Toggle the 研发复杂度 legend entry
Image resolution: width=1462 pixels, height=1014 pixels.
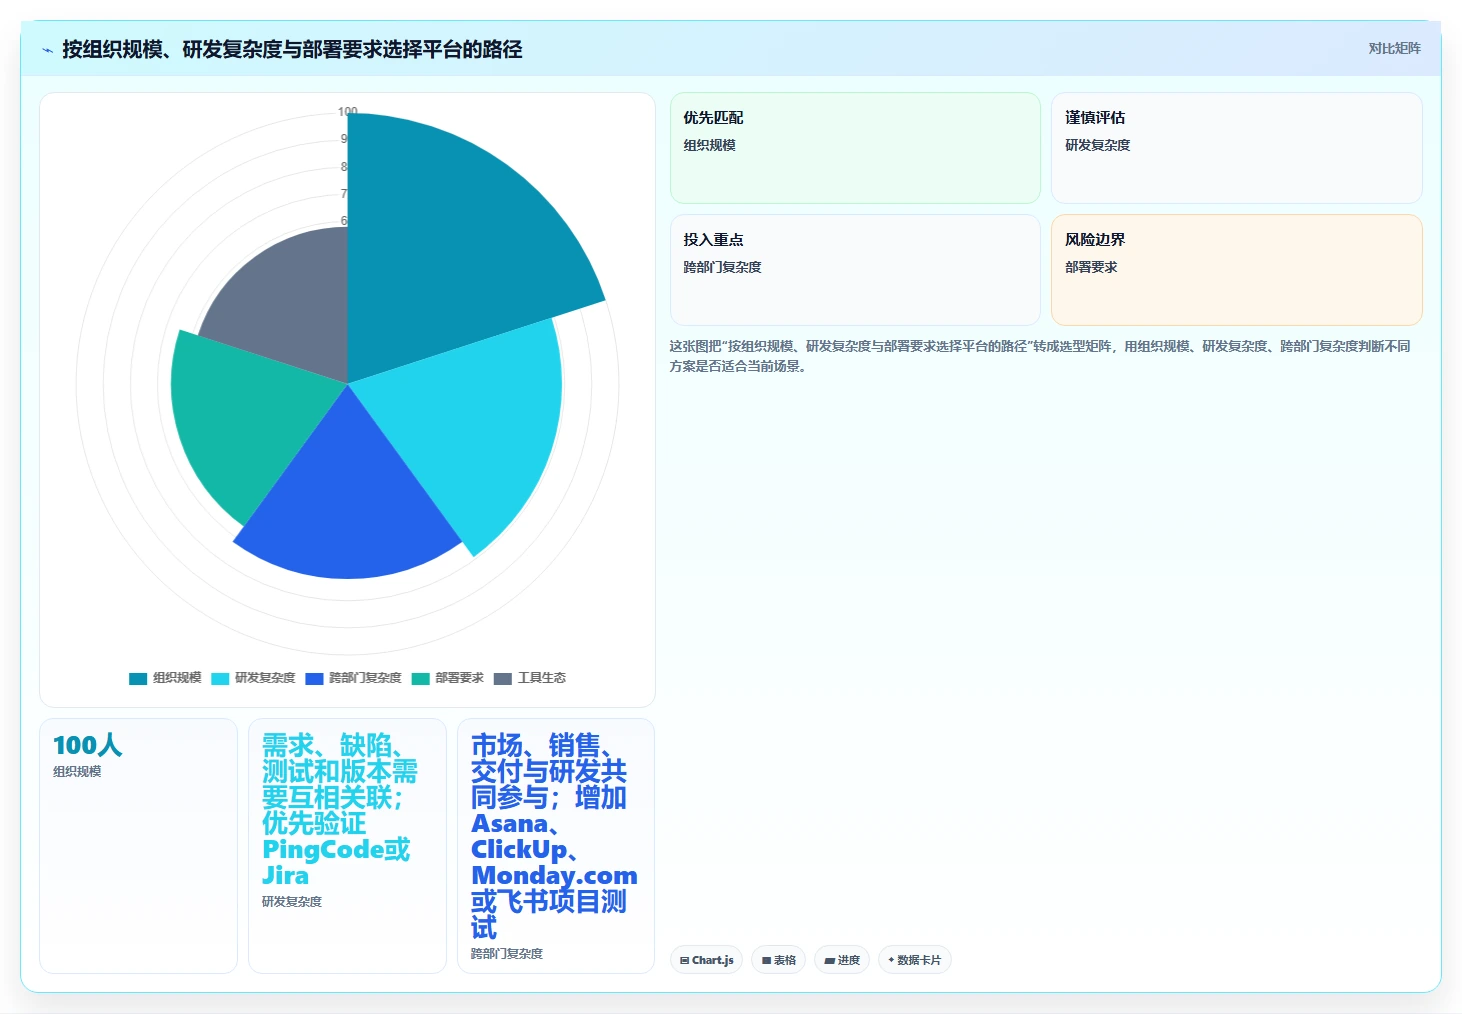(x=254, y=678)
